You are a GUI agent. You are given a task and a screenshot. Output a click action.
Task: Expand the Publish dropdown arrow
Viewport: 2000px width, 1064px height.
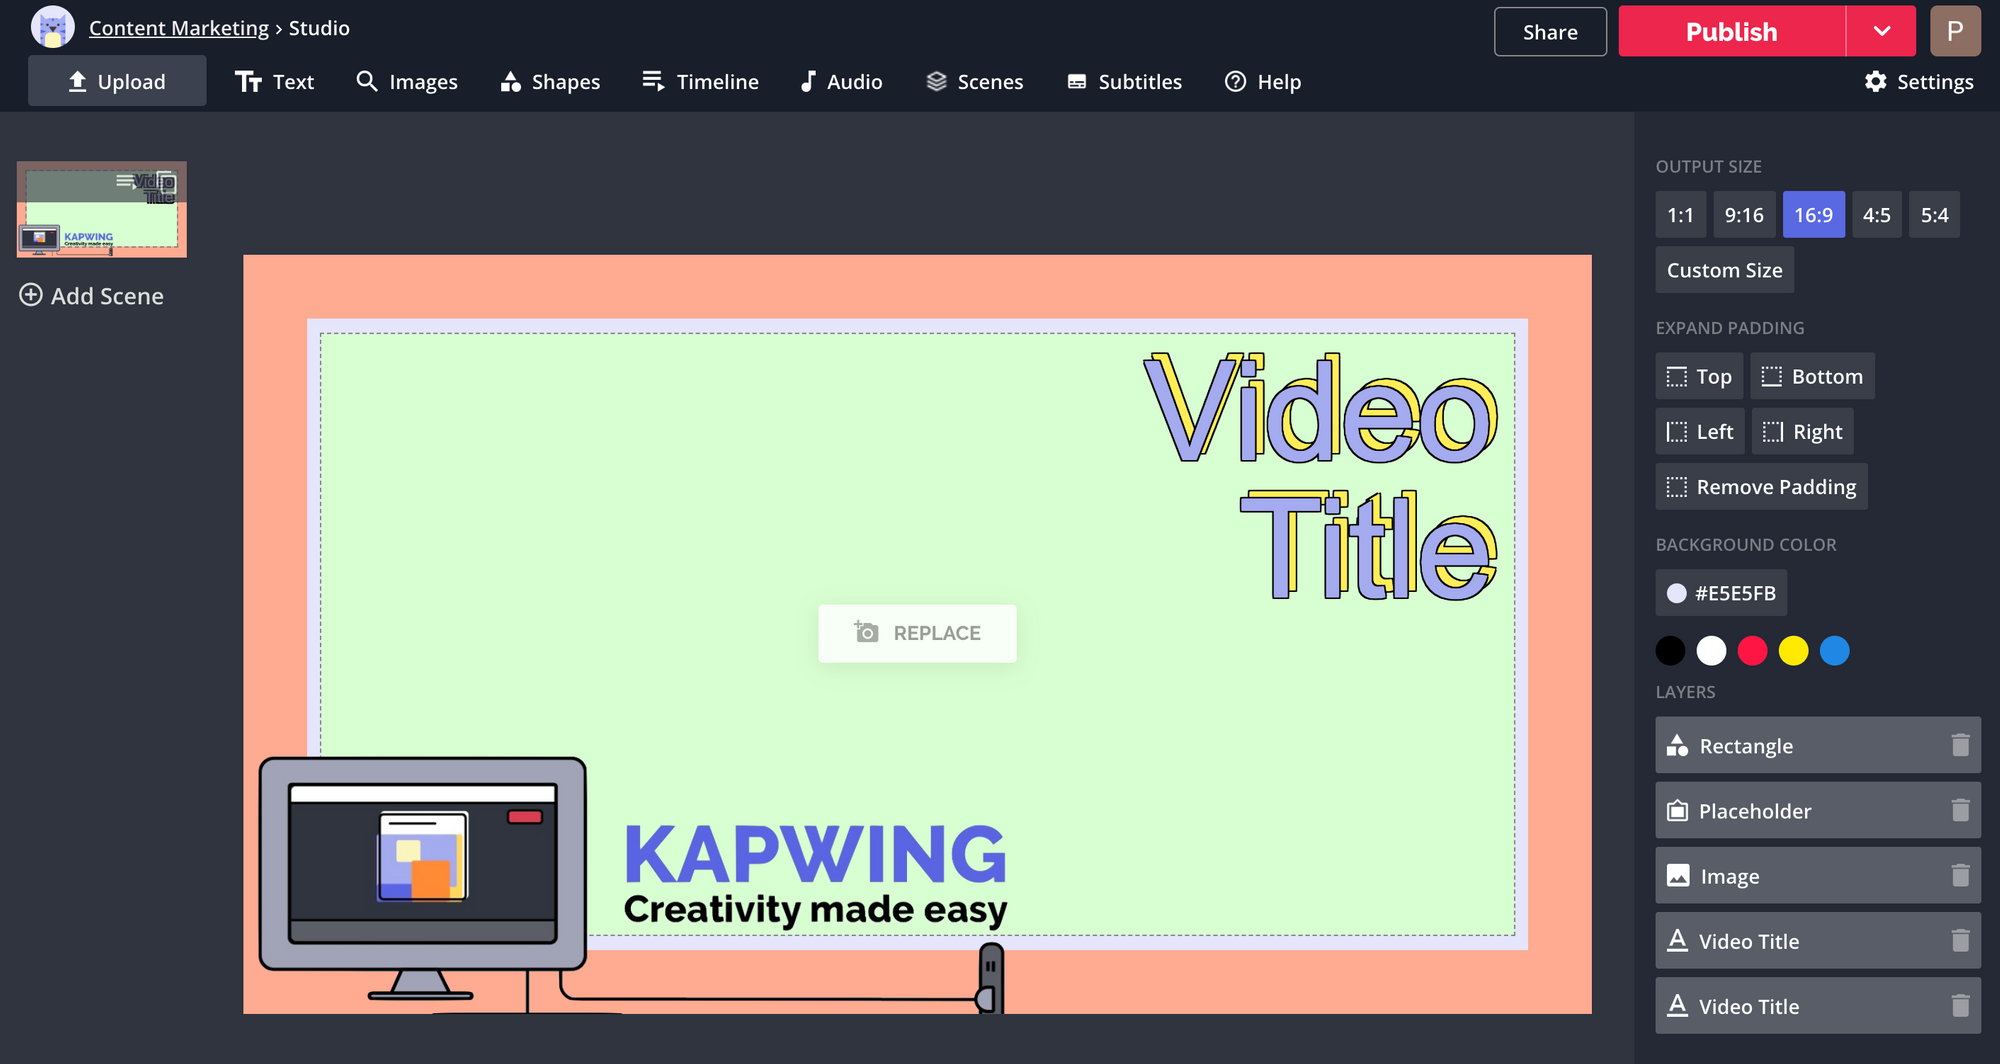click(x=1881, y=32)
